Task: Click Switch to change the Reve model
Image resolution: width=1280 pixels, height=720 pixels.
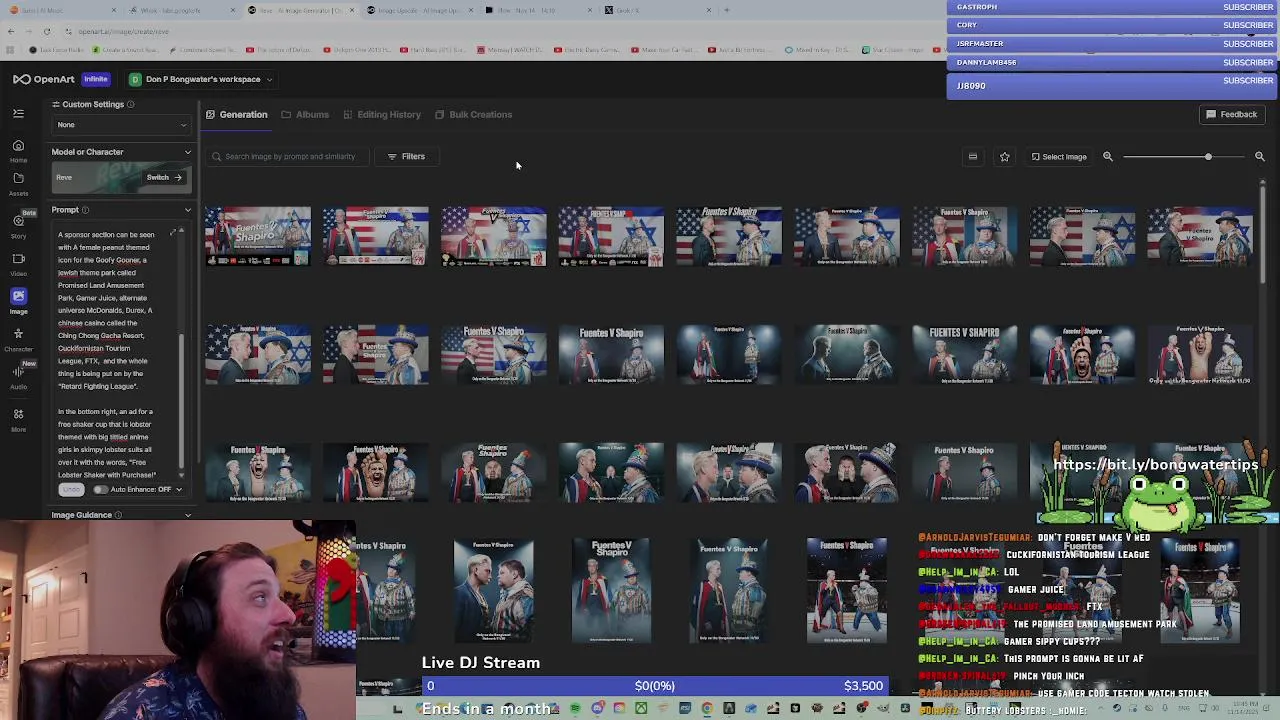Action: click(x=164, y=177)
